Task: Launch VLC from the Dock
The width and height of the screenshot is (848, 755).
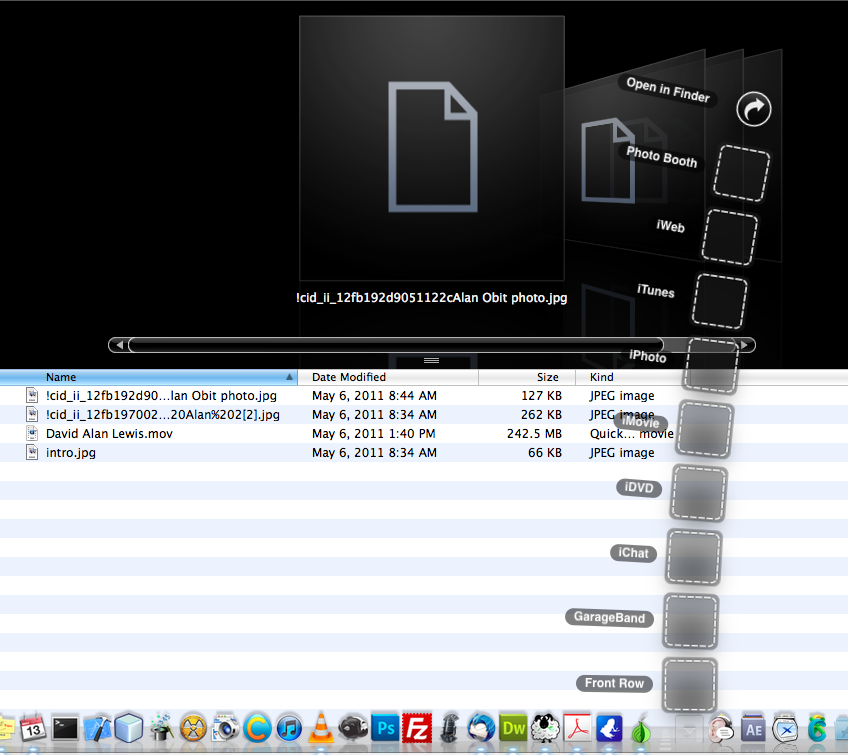Action: click(321, 727)
